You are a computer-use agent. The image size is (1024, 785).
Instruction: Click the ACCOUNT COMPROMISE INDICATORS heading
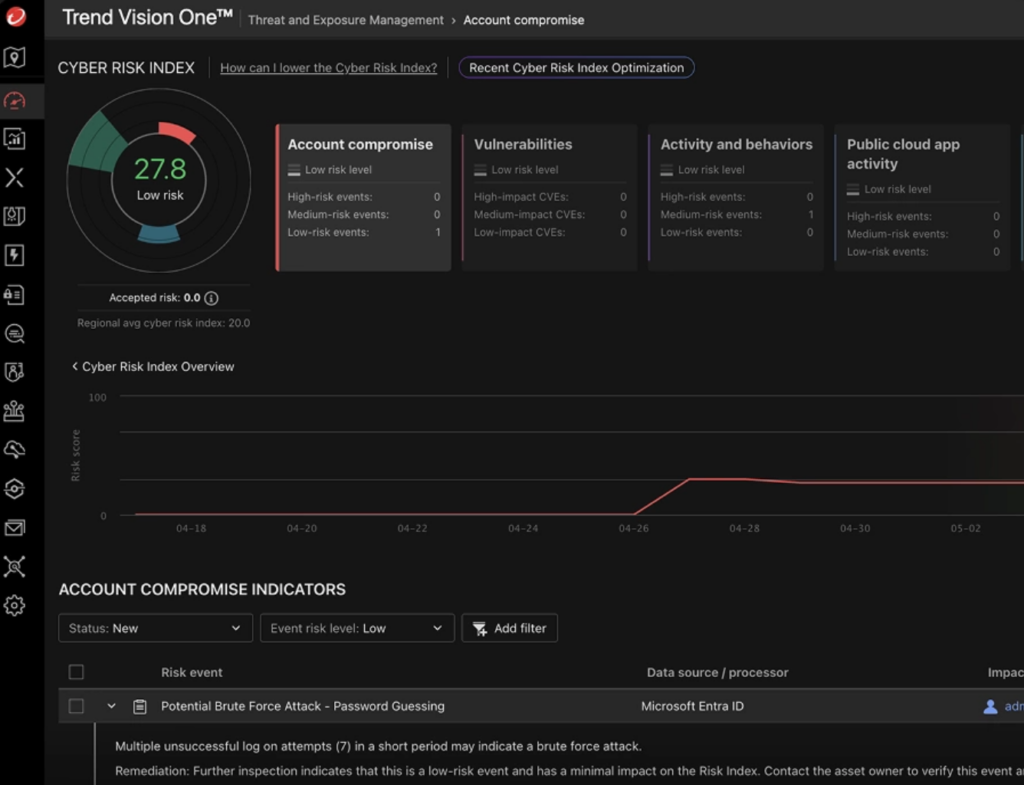click(202, 590)
